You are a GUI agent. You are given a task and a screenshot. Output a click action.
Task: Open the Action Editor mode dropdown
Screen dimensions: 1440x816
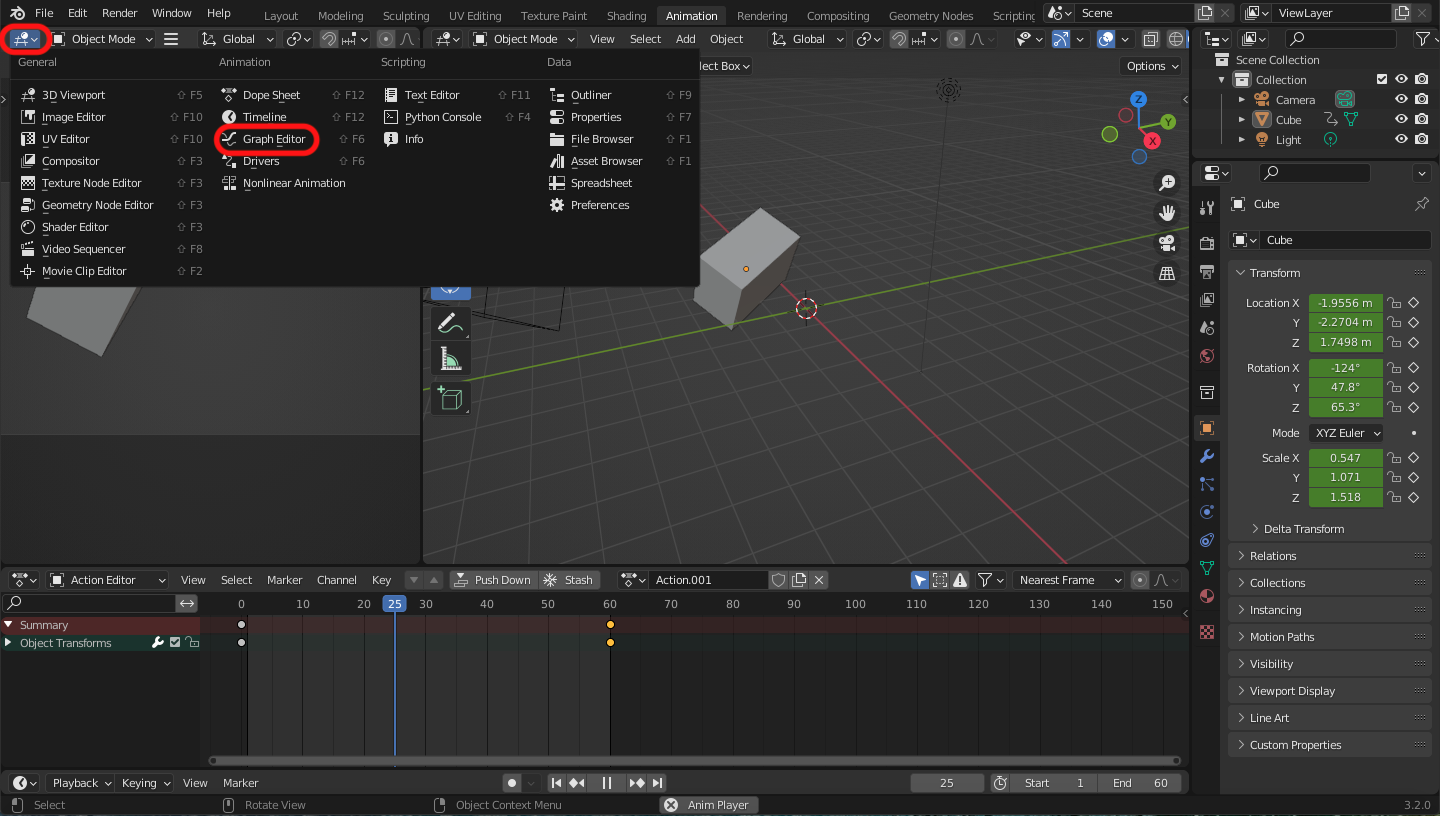click(108, 580)
